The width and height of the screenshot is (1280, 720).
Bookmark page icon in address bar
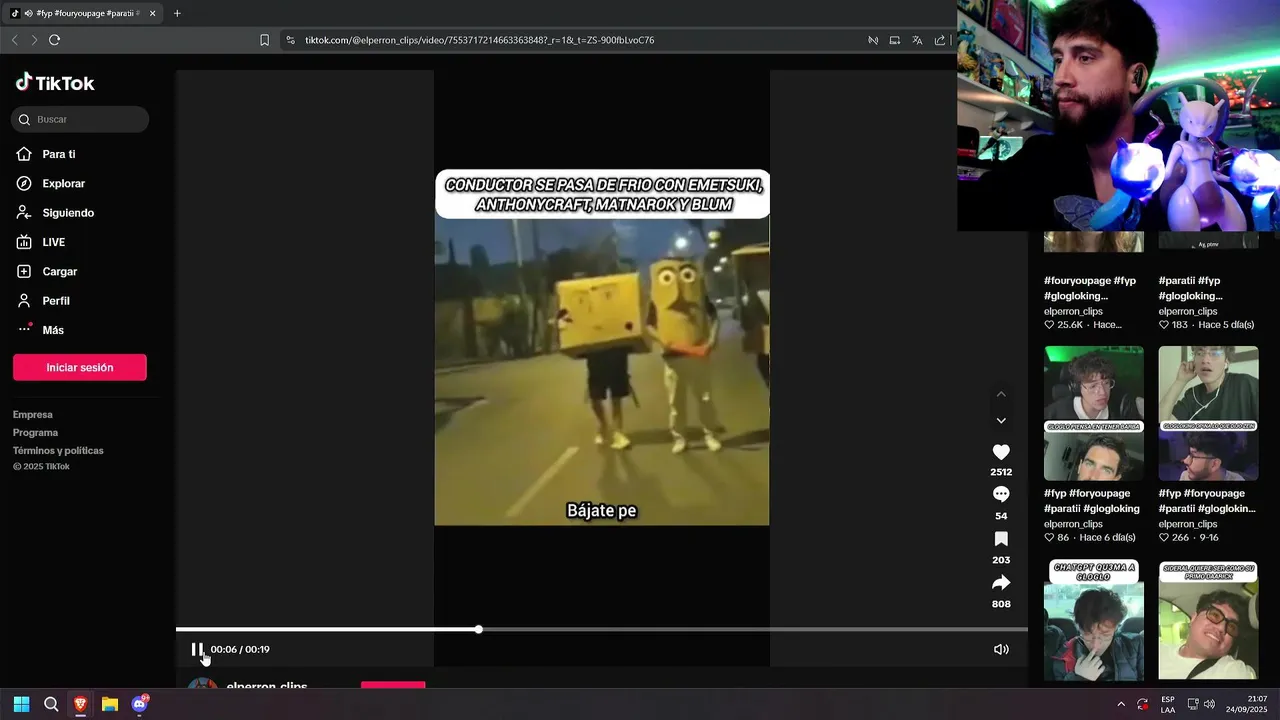[264, 40]
